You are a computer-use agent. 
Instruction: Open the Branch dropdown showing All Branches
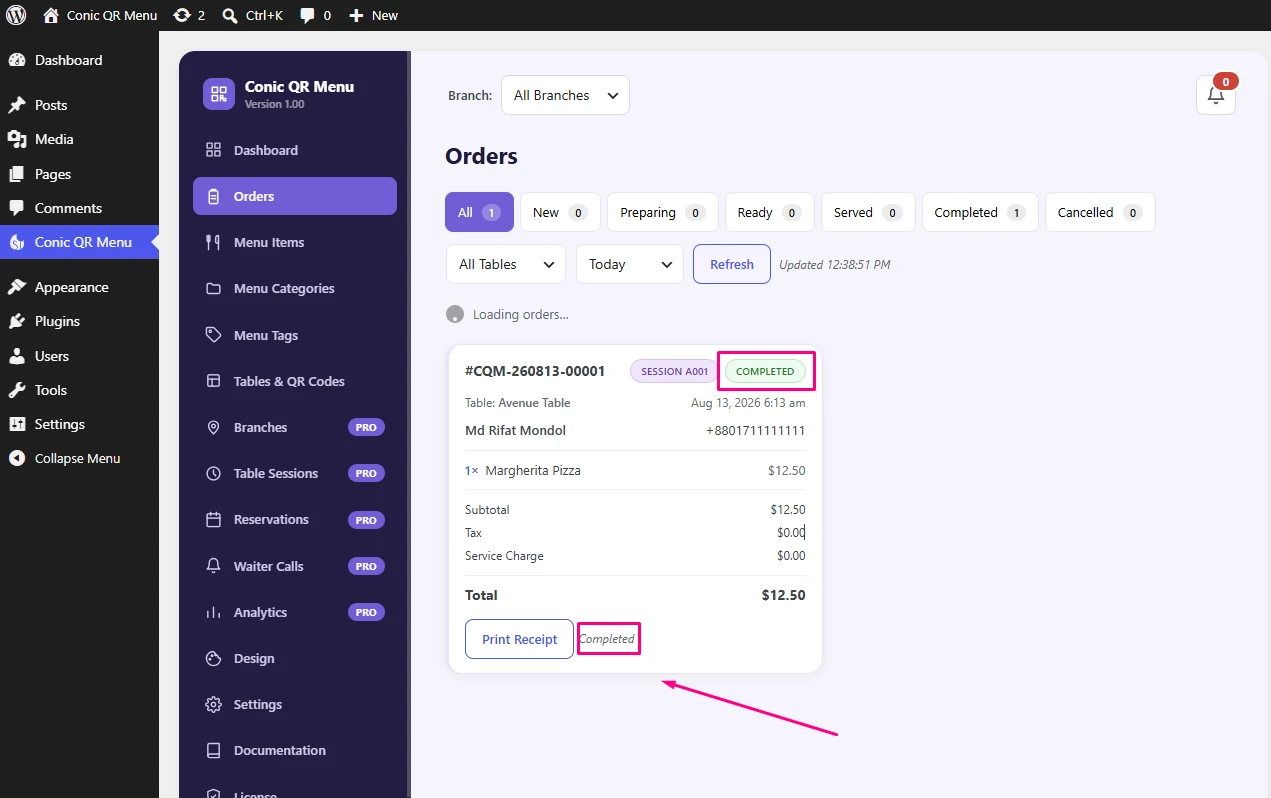pyautogui.click(x=565, y=95)
